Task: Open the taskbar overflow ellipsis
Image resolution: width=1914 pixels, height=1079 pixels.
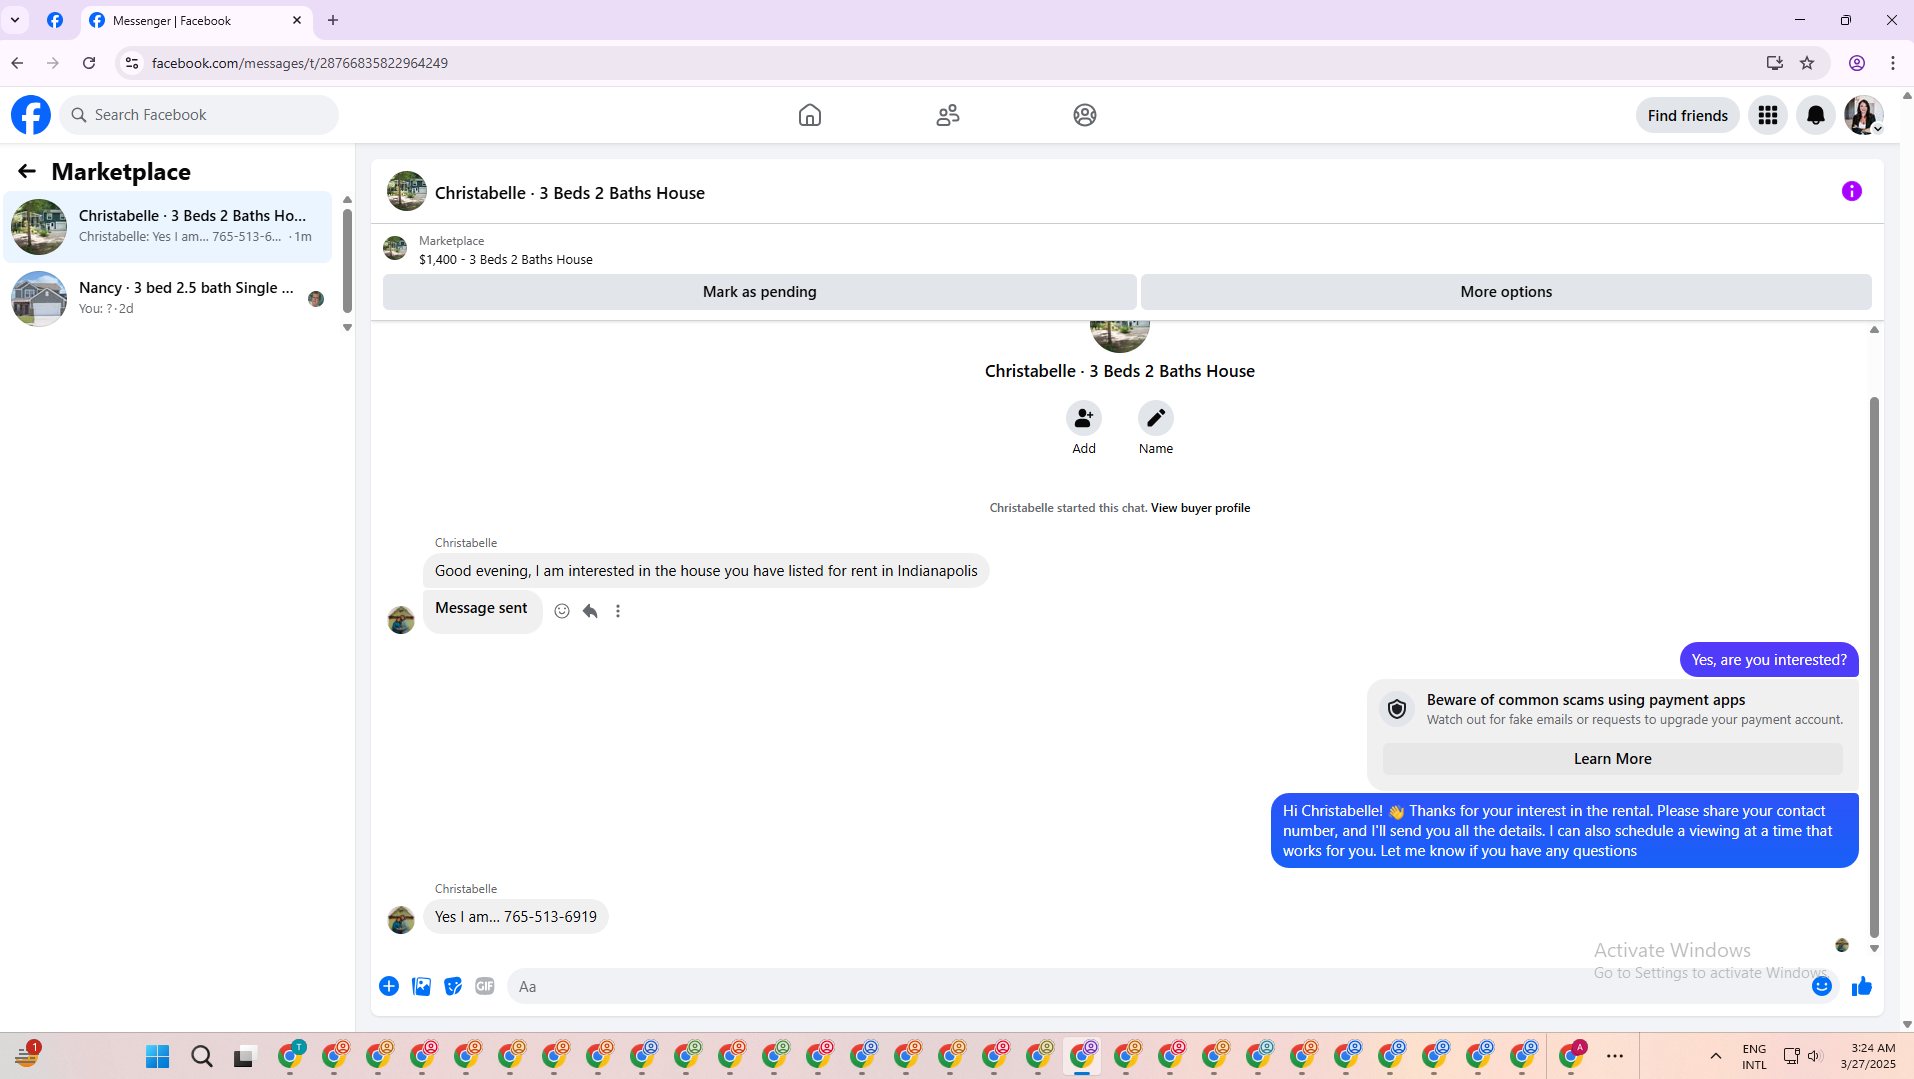Action: coord(1615,1056)
